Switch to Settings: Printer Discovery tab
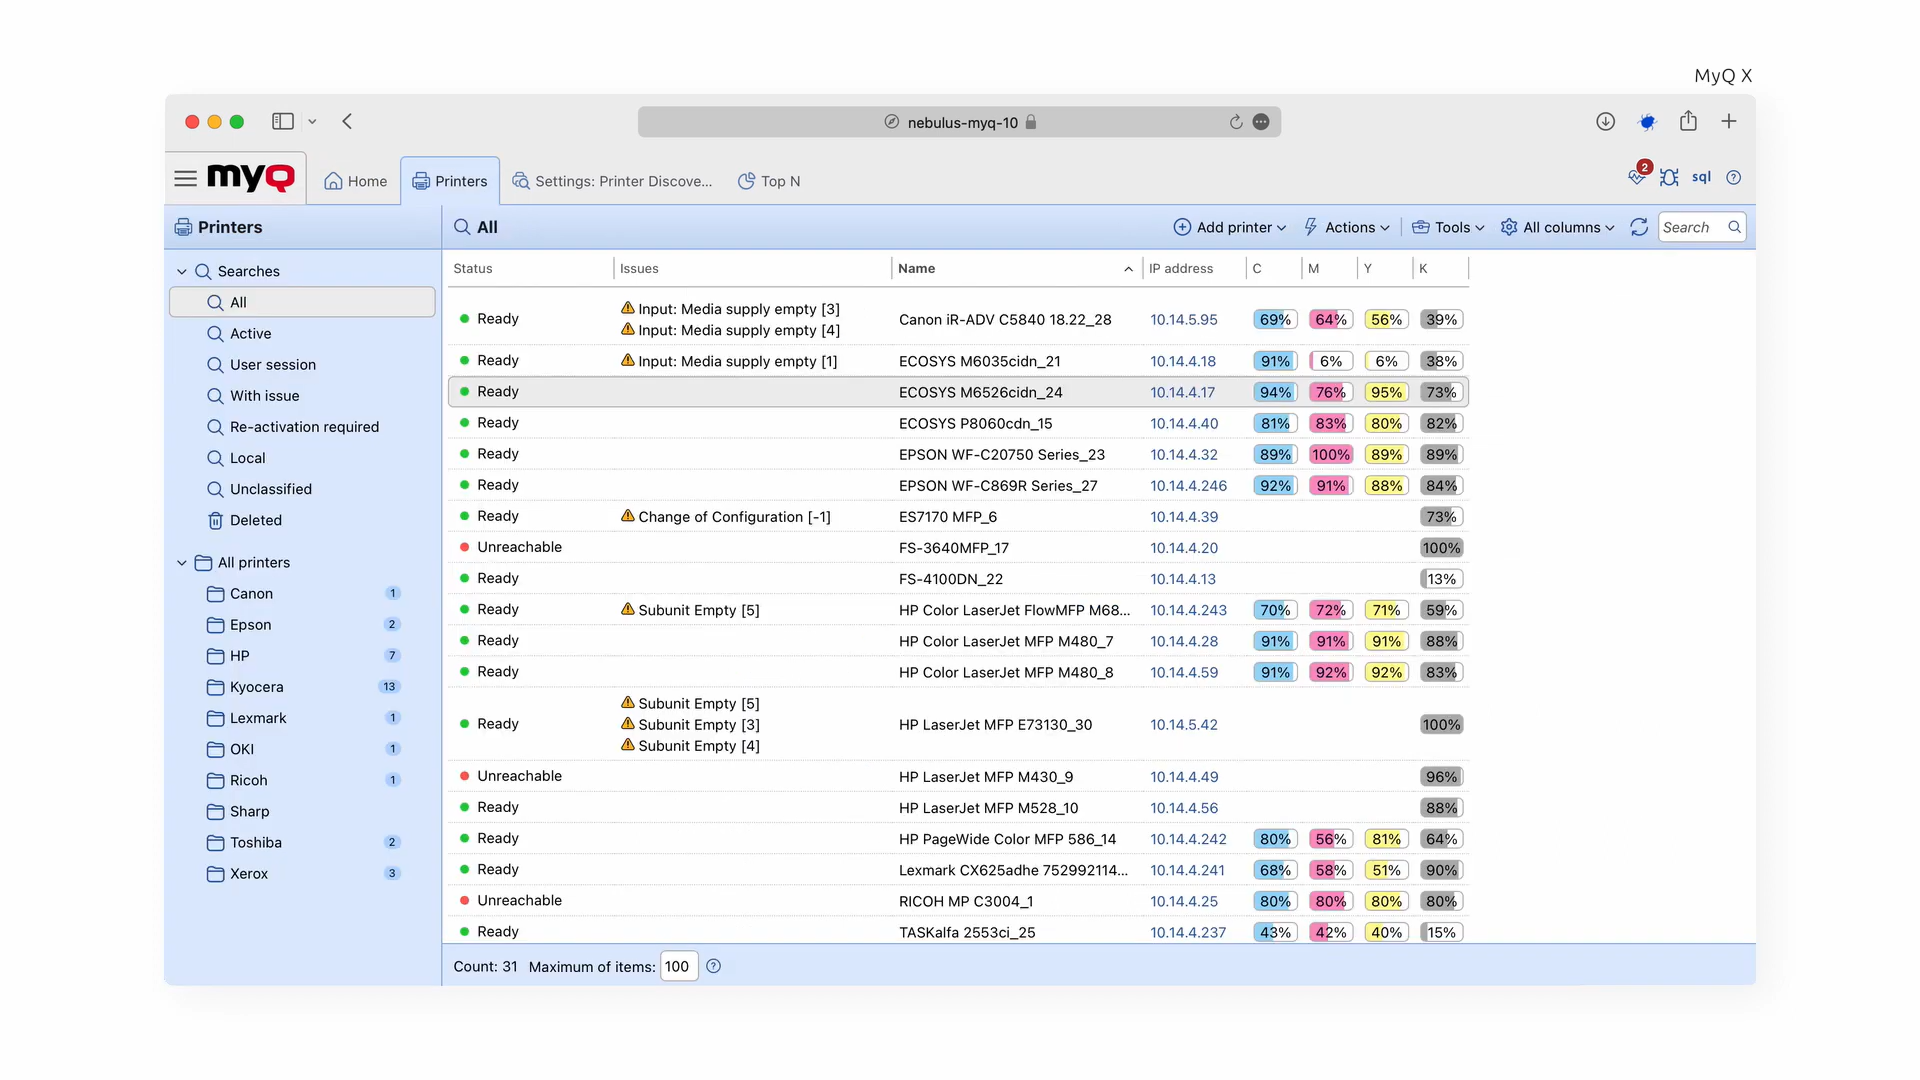1920x1080 pixels. coord(612,181)
